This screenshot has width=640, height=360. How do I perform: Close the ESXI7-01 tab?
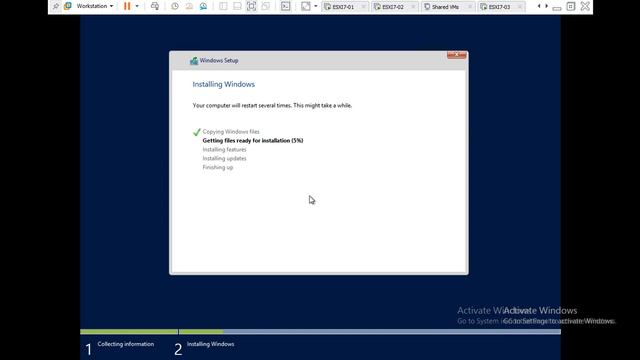point(363,7)
